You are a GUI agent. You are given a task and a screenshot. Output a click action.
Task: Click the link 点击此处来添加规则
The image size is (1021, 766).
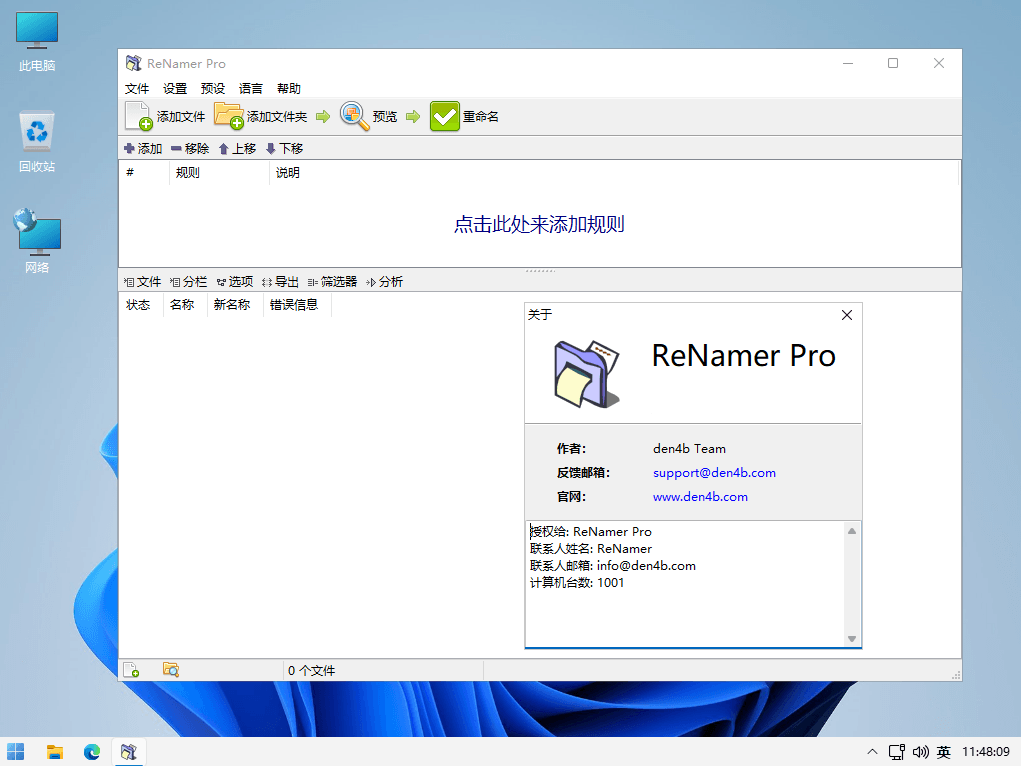(x=539, y=224)
